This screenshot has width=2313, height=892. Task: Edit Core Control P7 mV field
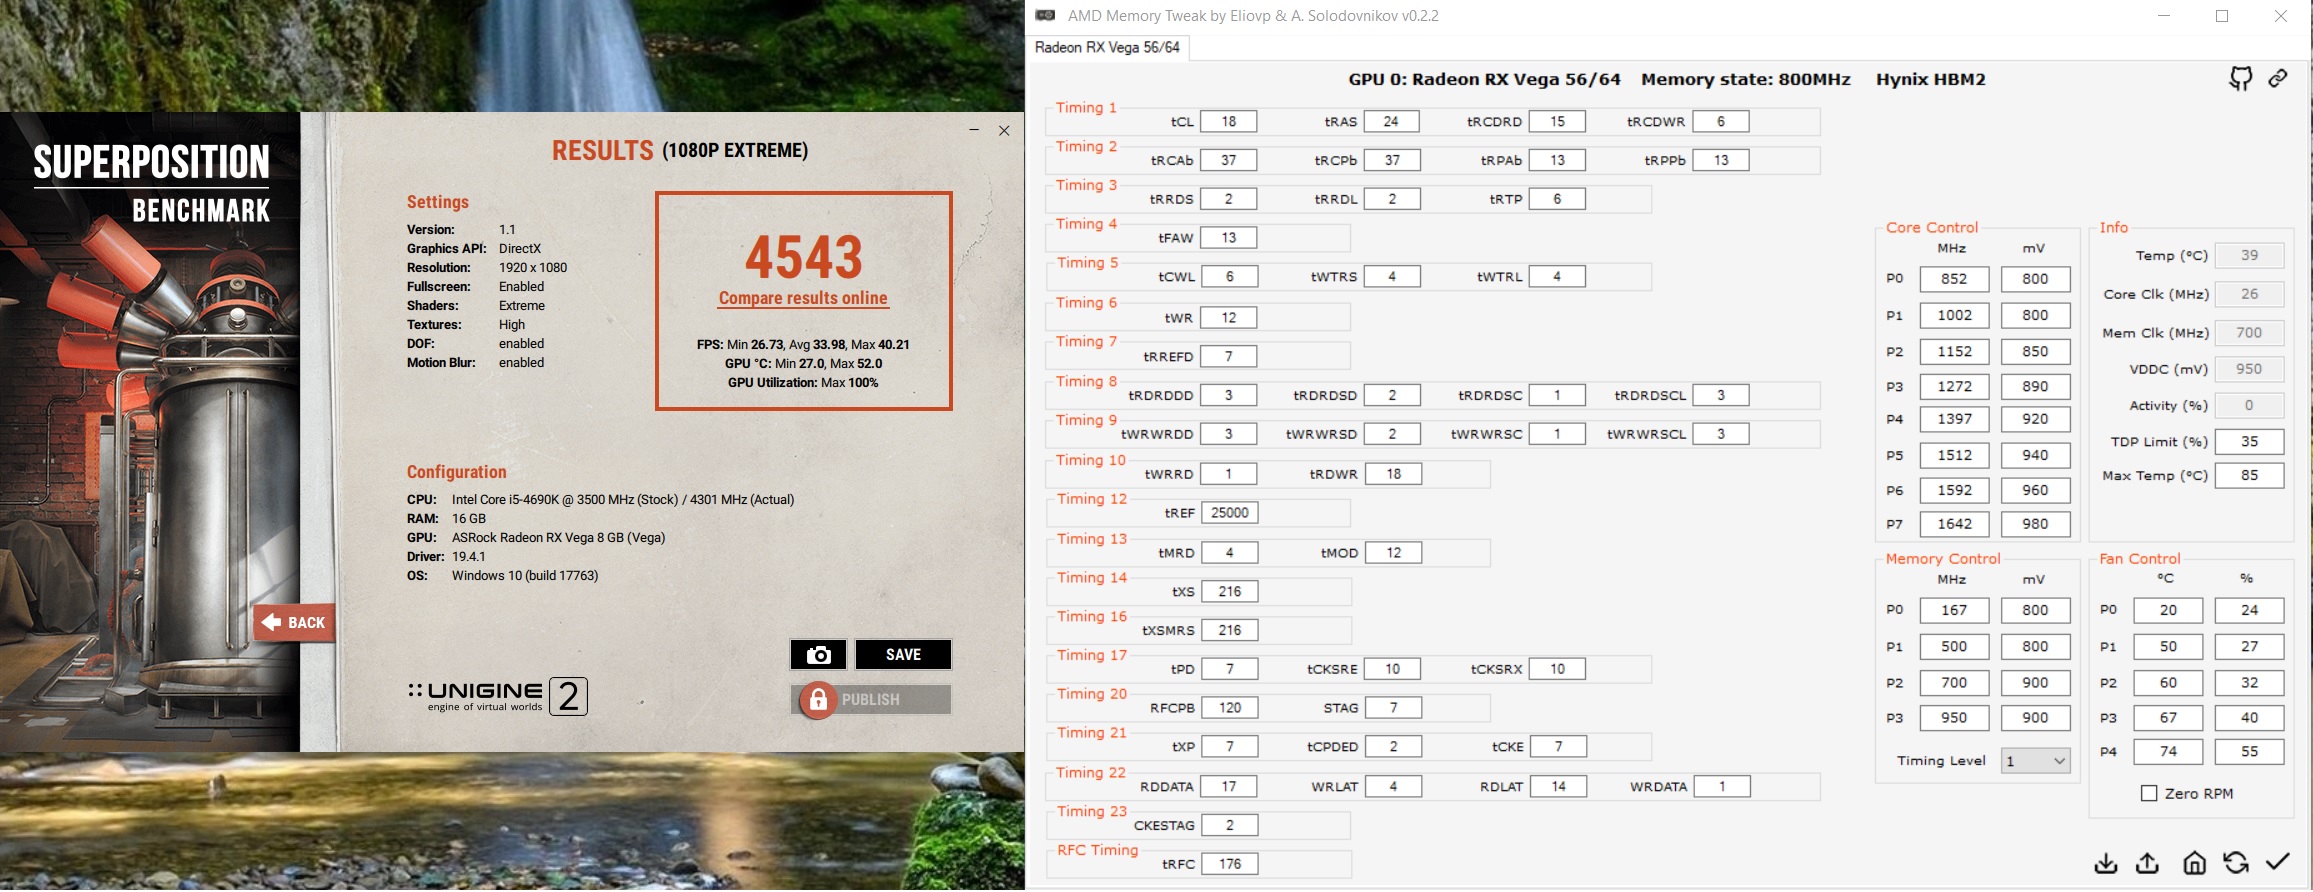tap(2035, 524)
